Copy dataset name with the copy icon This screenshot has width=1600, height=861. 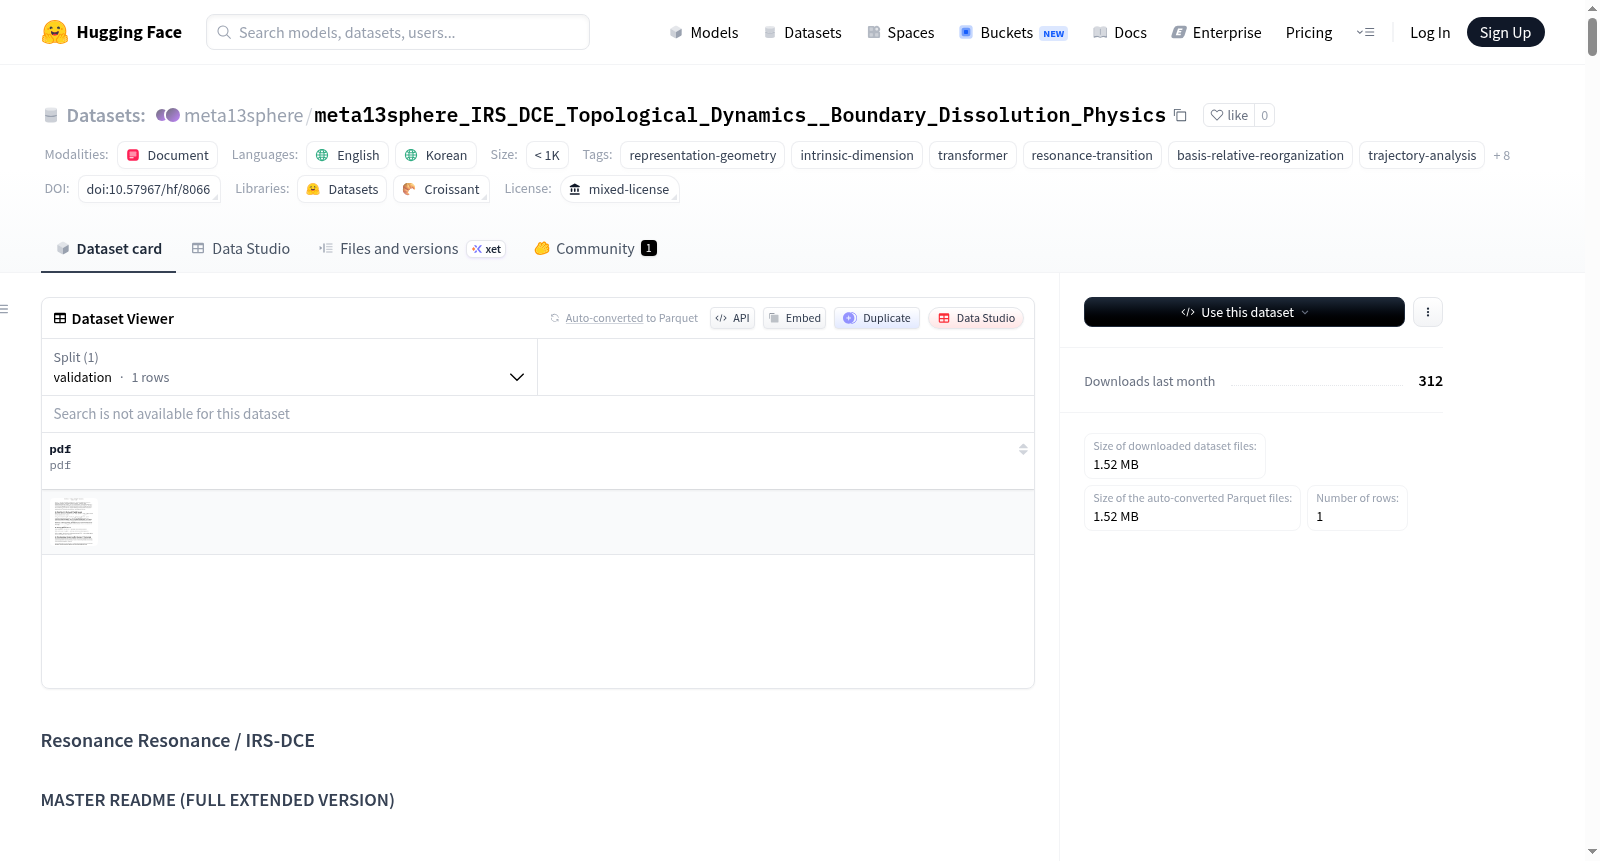[1180, 115]
